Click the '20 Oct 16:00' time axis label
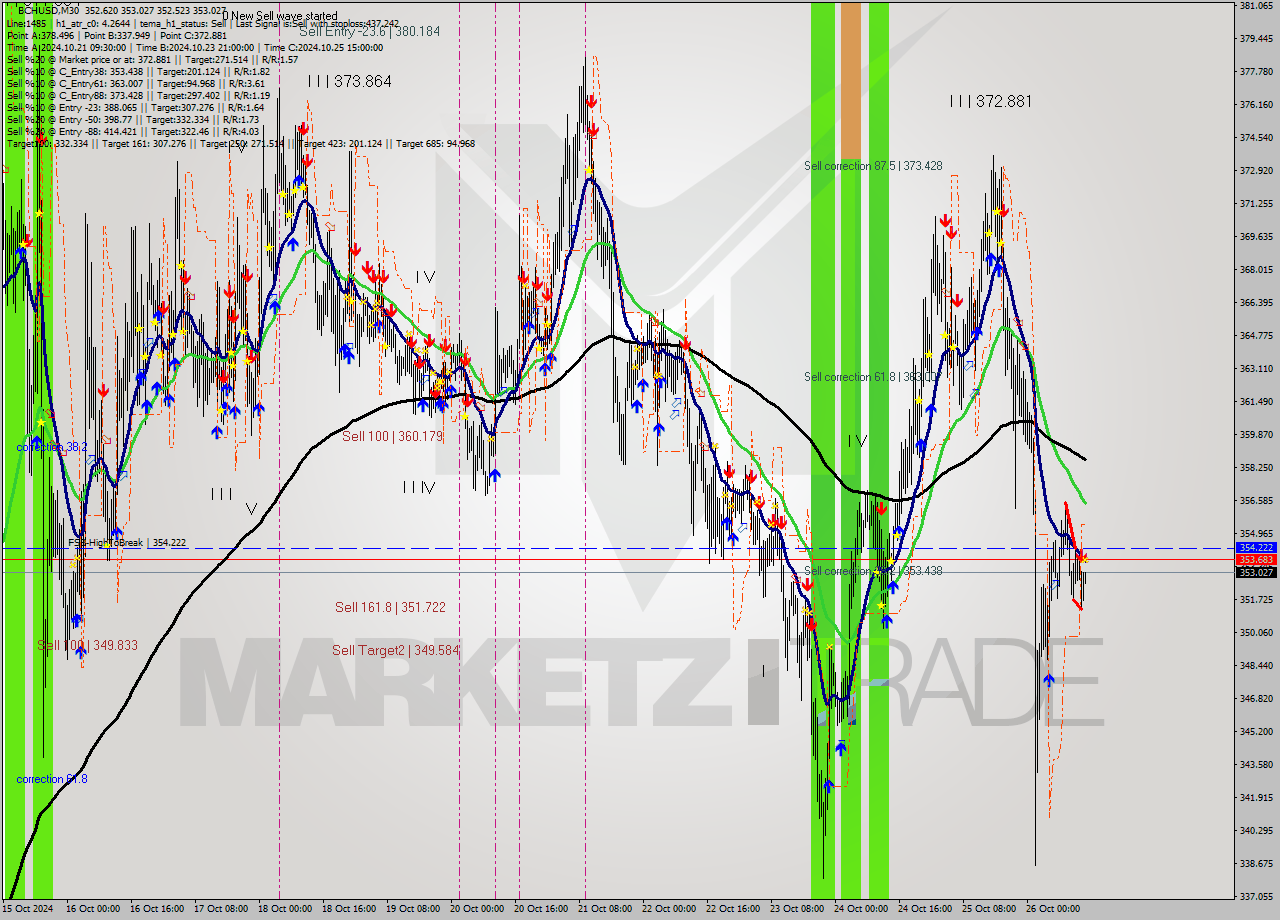 click(541, 909)
